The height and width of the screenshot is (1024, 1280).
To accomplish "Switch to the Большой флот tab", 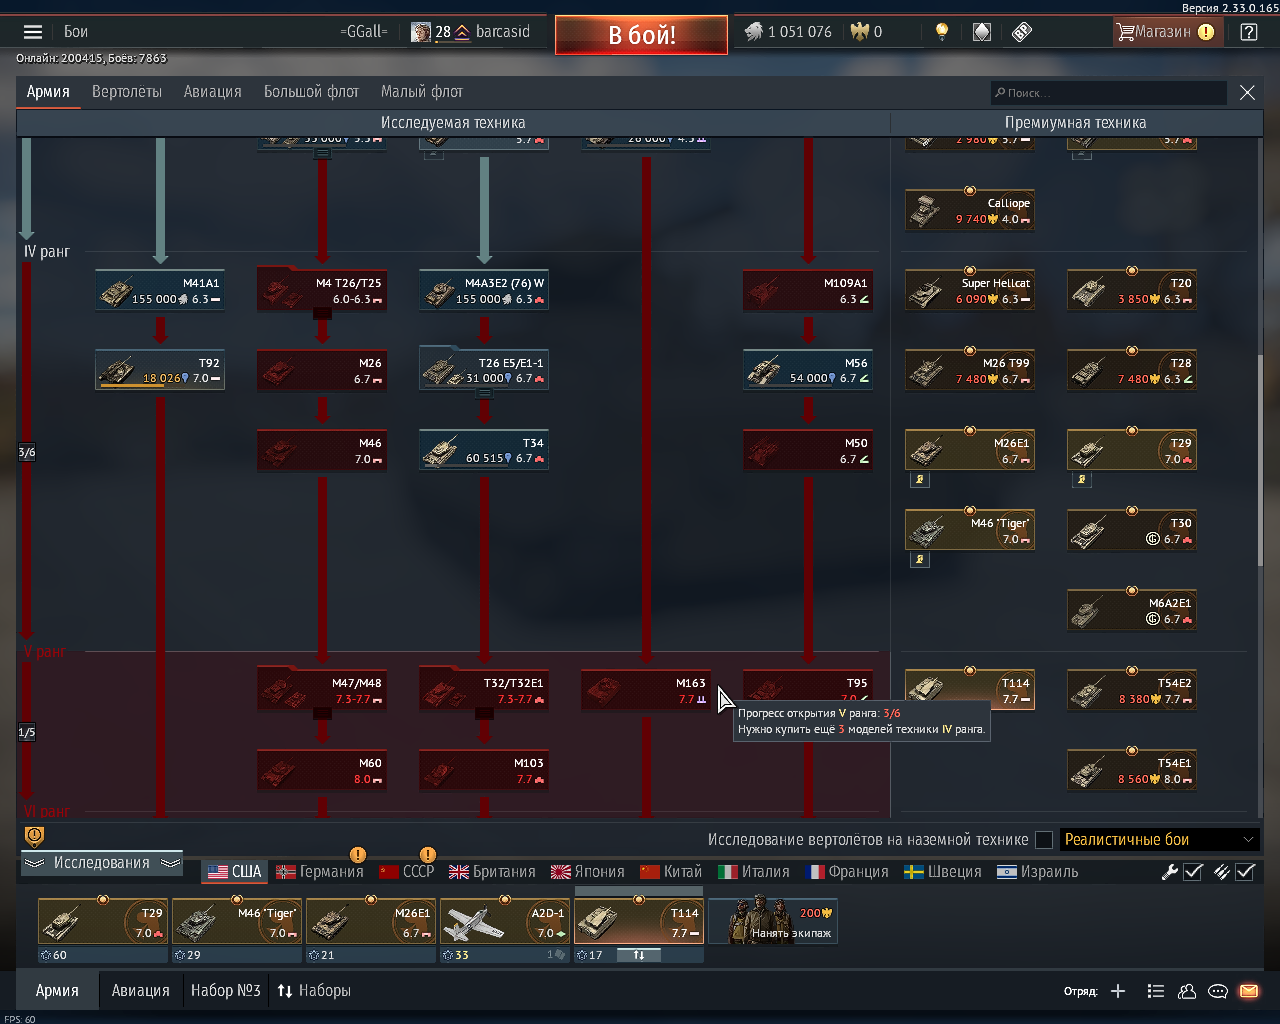I will pos(311,92).
